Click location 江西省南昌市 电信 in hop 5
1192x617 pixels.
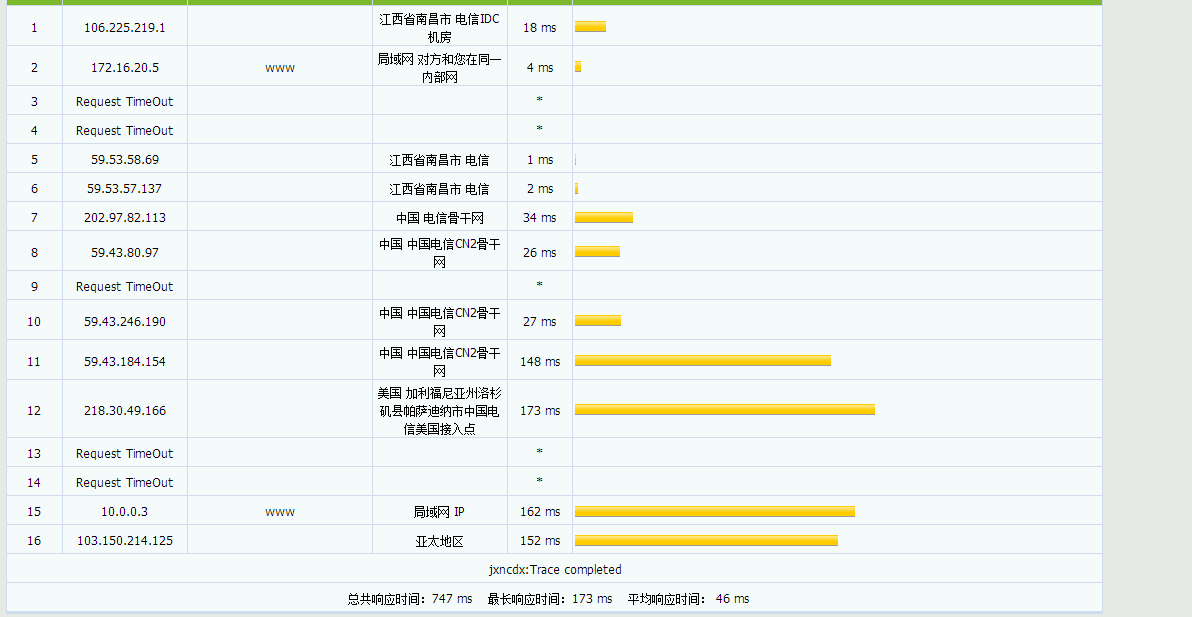(x=439, y=160)
